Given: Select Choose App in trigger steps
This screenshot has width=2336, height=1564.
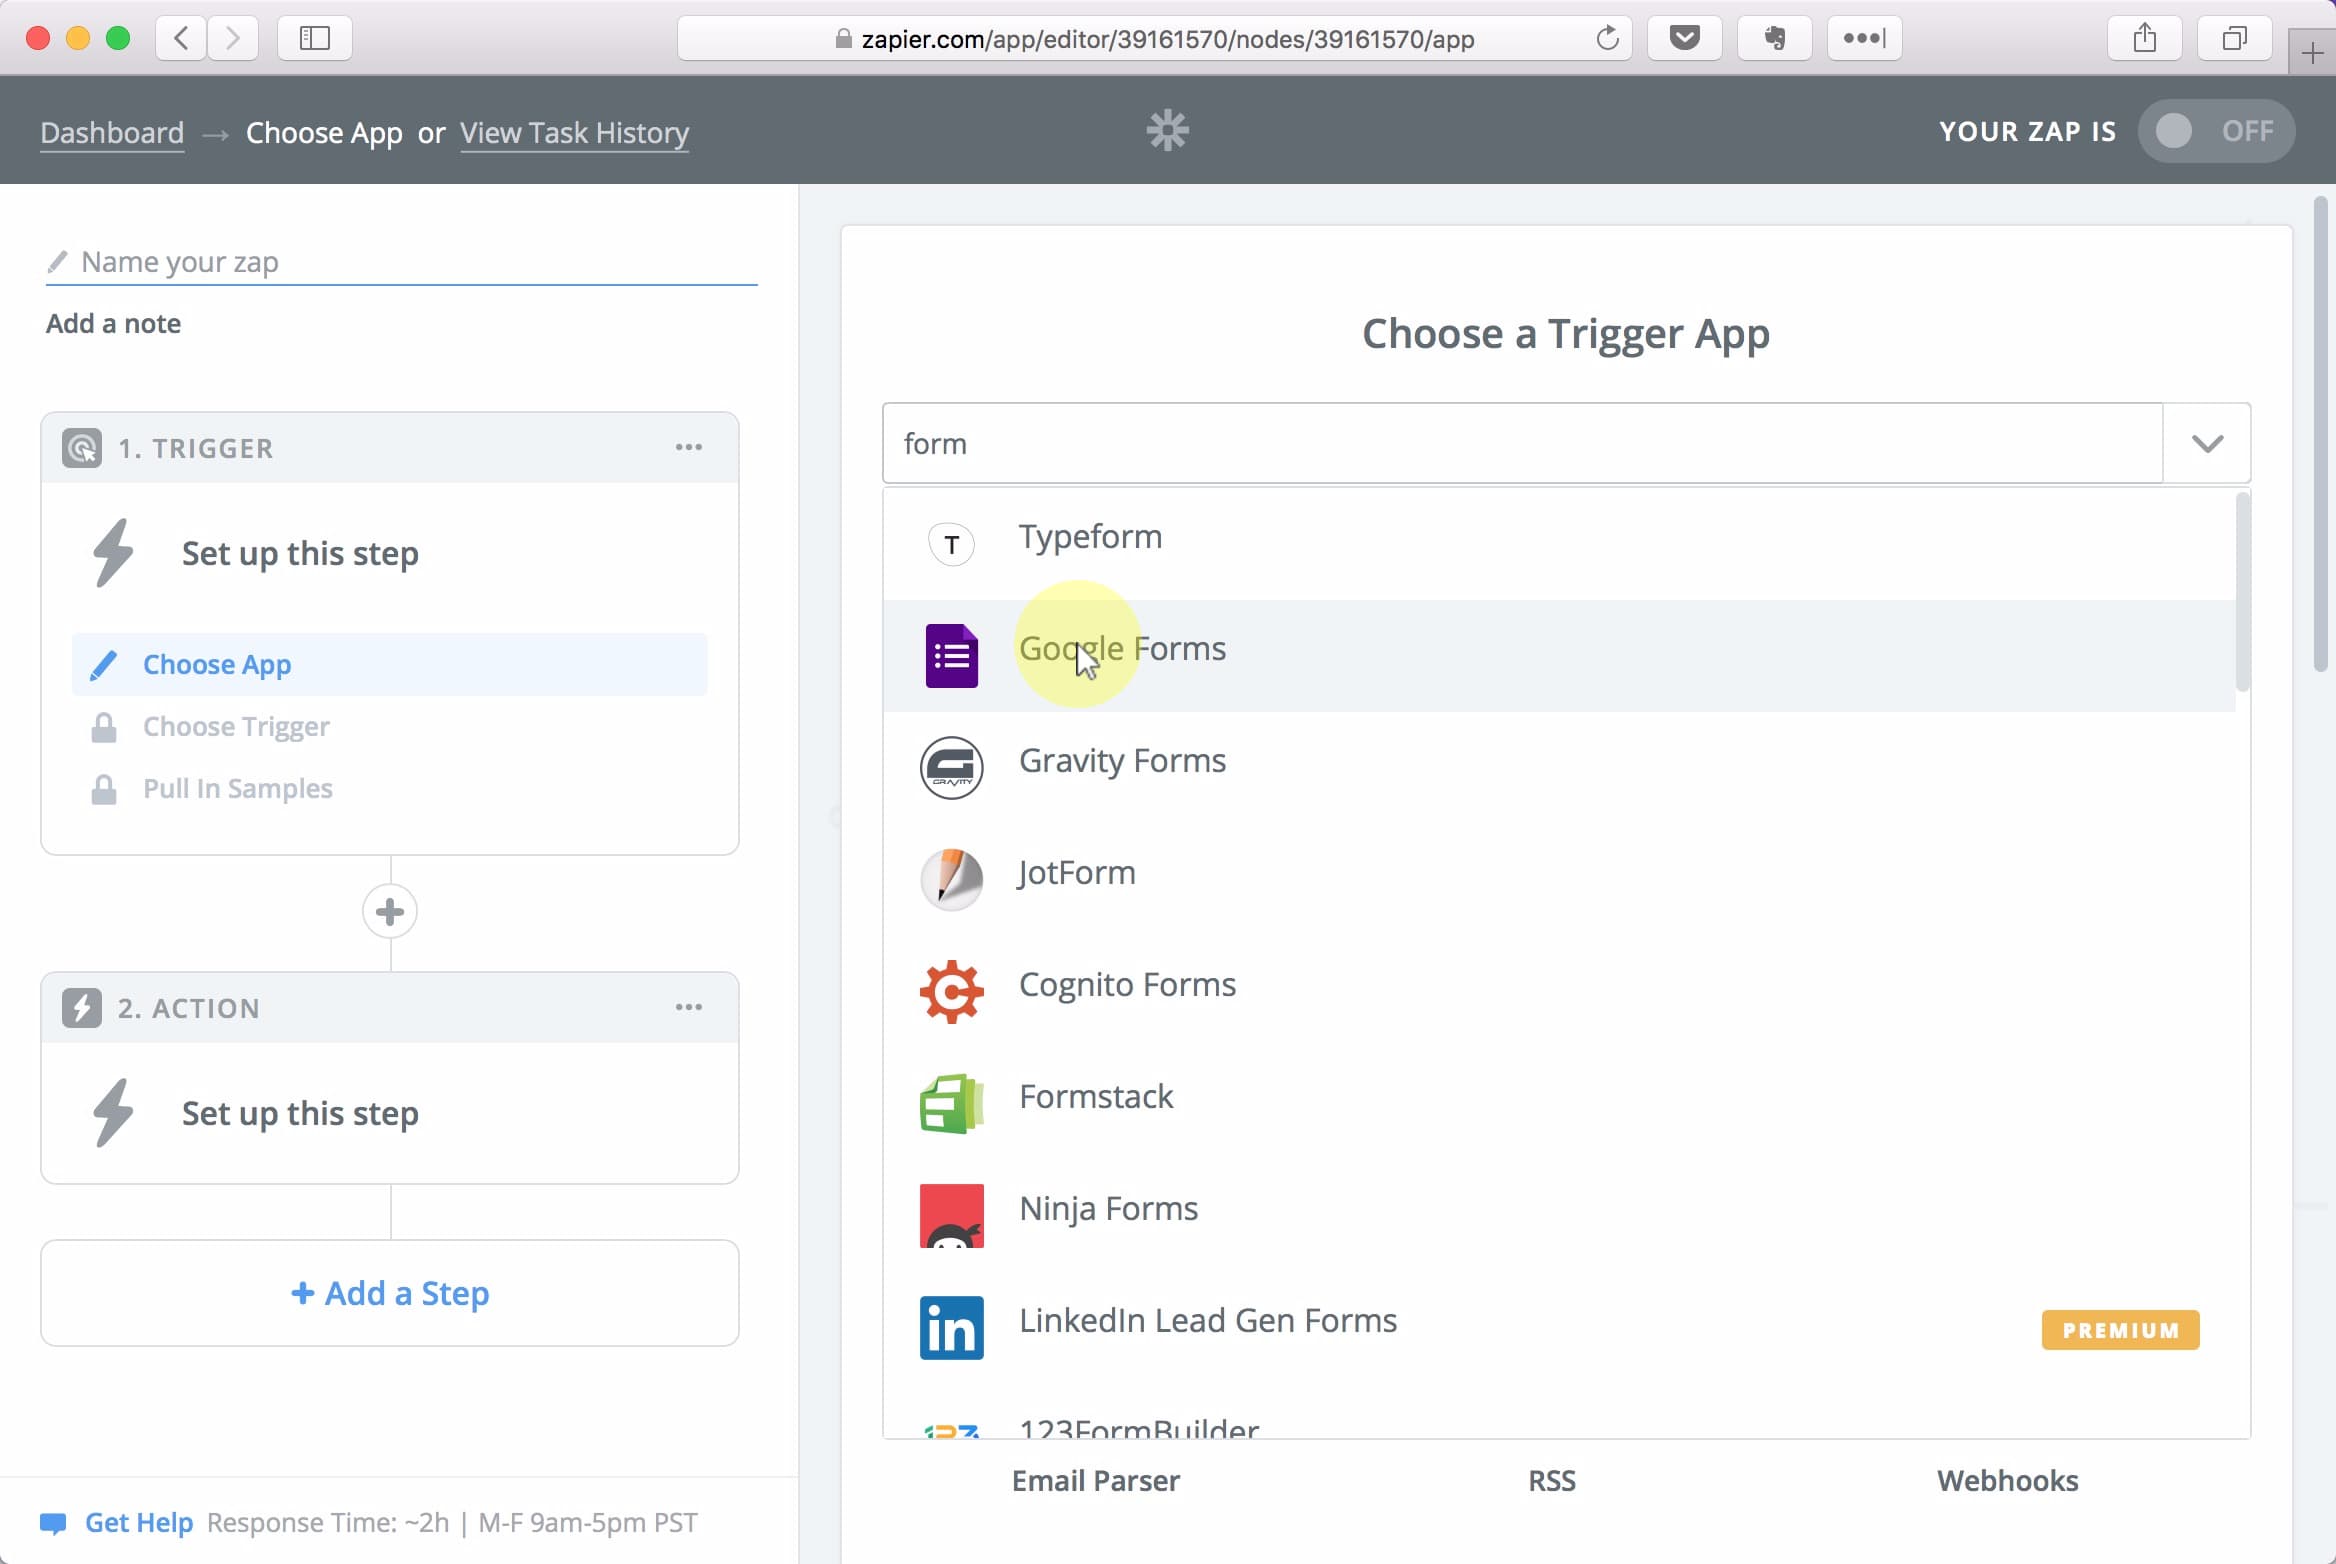Looking at the screenshot, I should coord(390,664).
